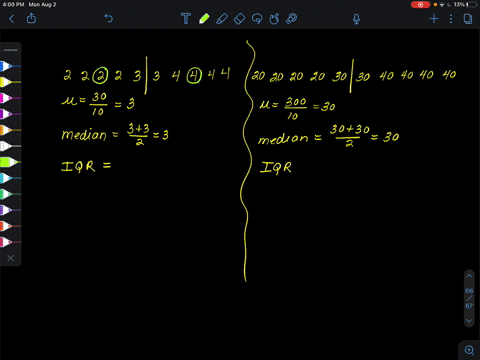Tap the 66/67 page indicator
Image resolution: width=480 pixels, height=360 pixels.
(469, 298)
